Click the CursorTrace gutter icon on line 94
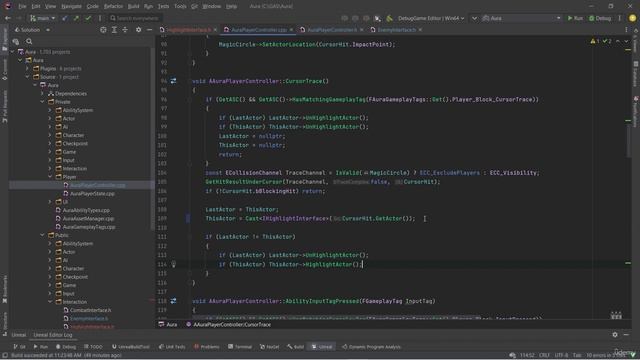 click(173, 81)
